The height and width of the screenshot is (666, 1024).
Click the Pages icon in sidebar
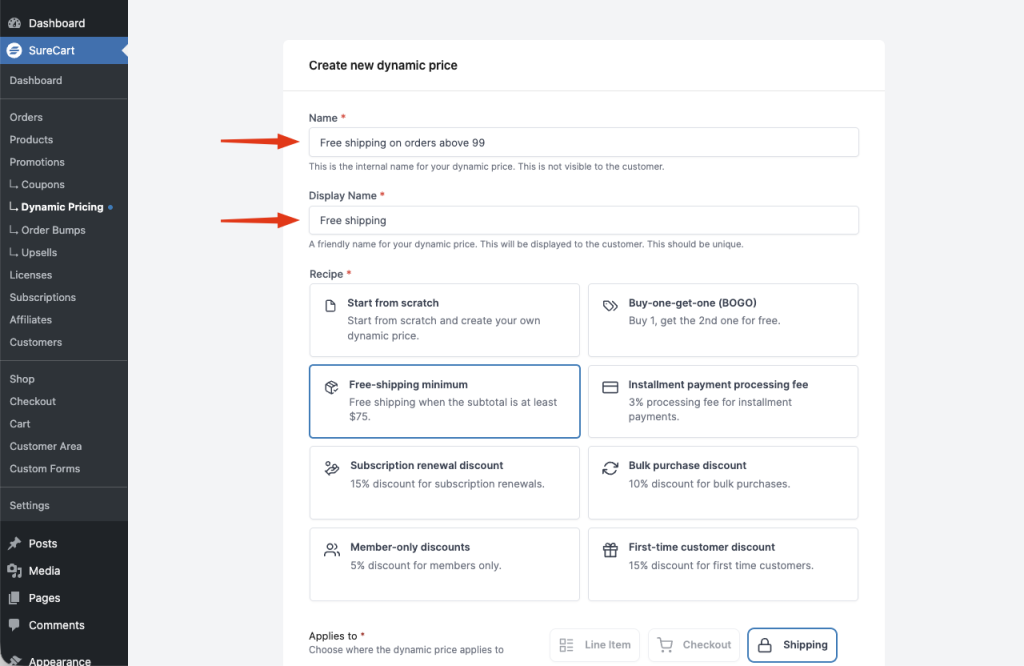point(14,598)
